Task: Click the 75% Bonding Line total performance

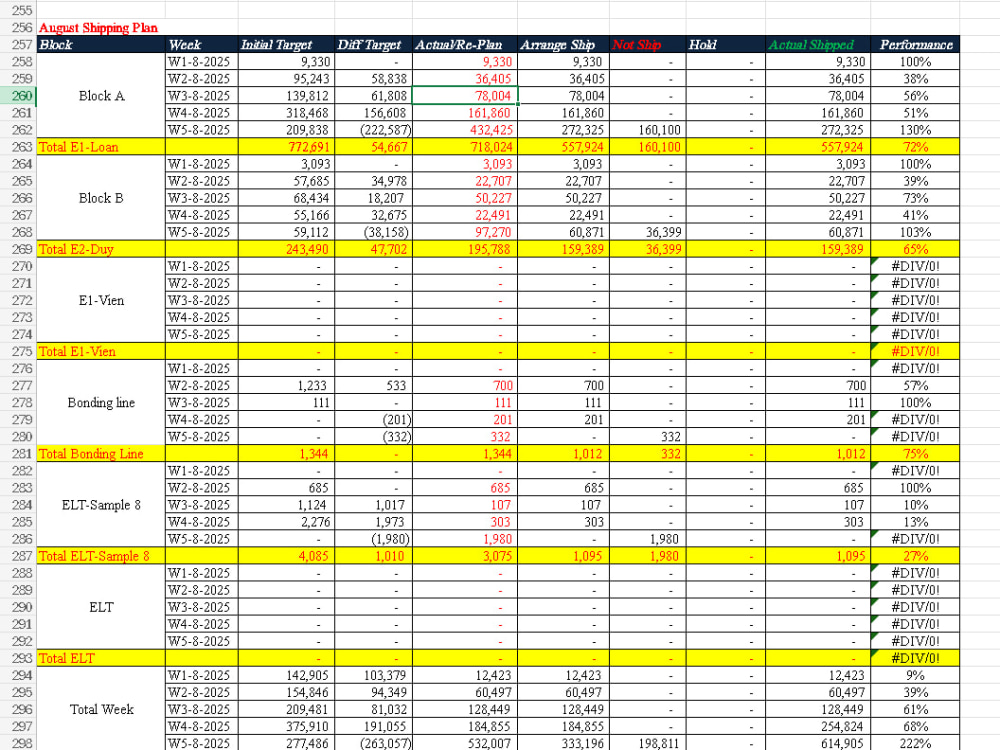Action: [x=915, y=453]
